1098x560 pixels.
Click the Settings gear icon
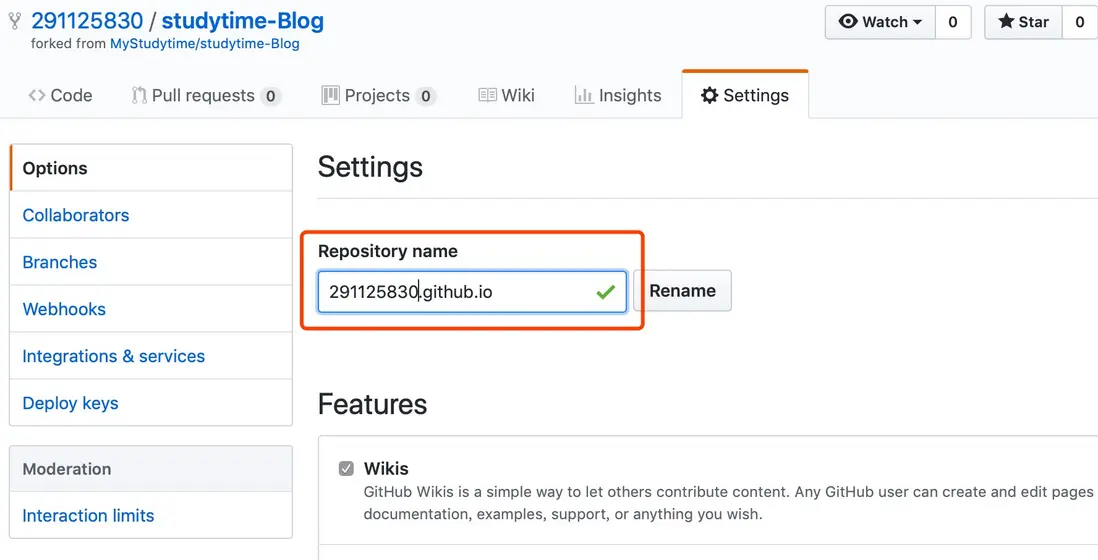709,95
